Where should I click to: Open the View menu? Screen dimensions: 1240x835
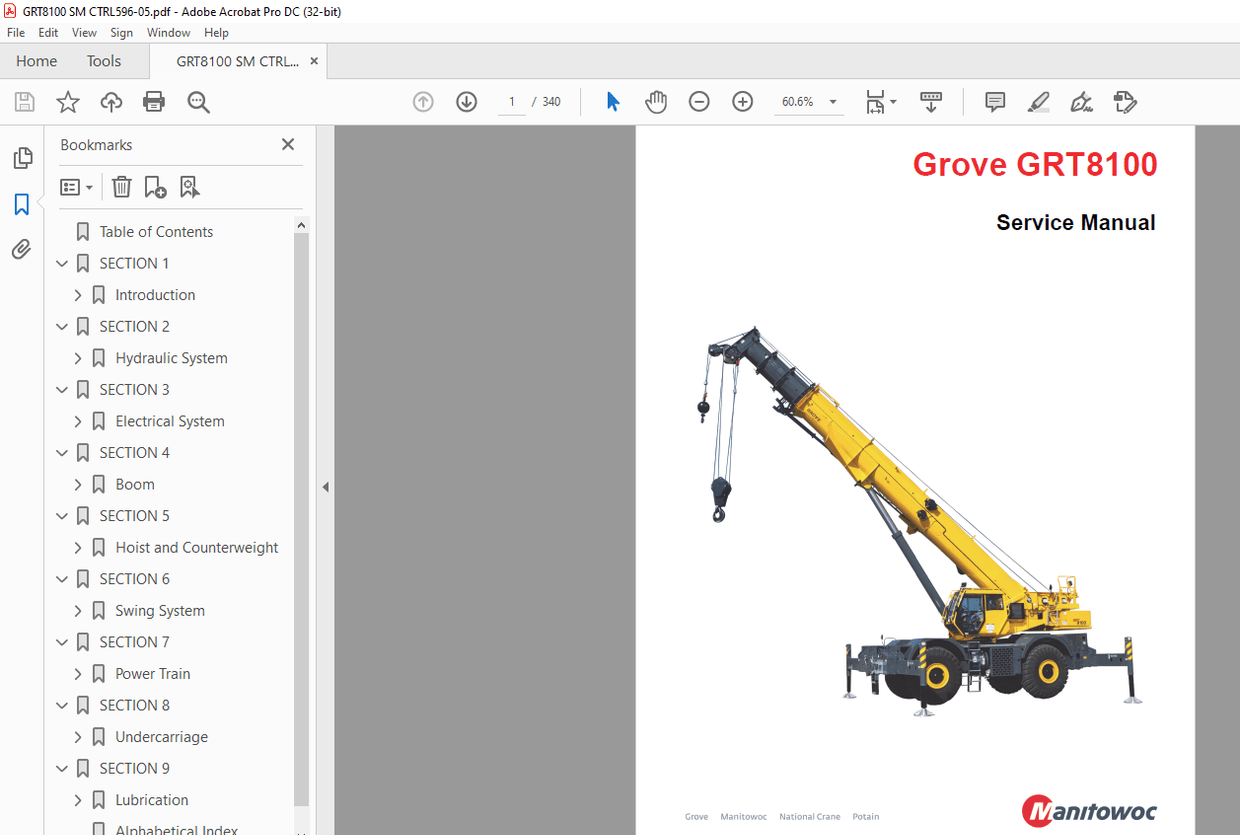[x=84, y=33]
